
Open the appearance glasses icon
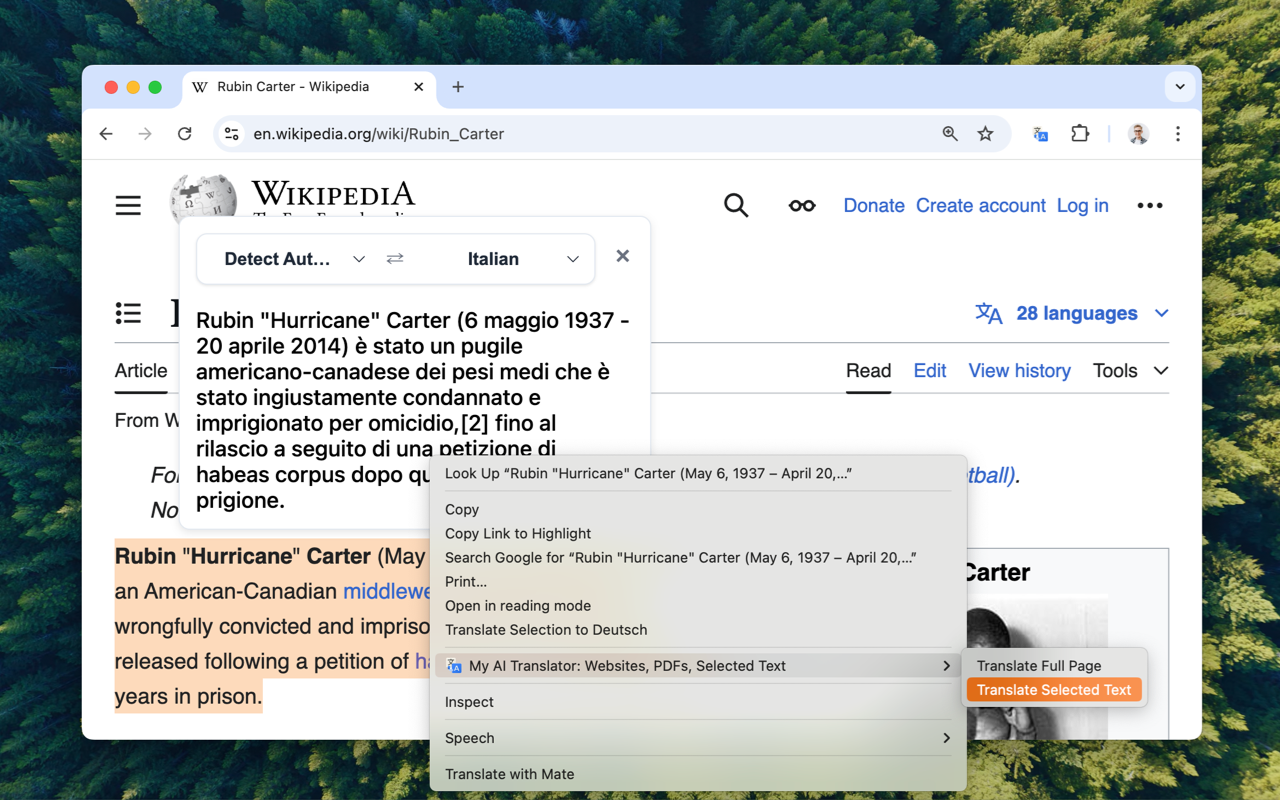click(x=801, y=206)
